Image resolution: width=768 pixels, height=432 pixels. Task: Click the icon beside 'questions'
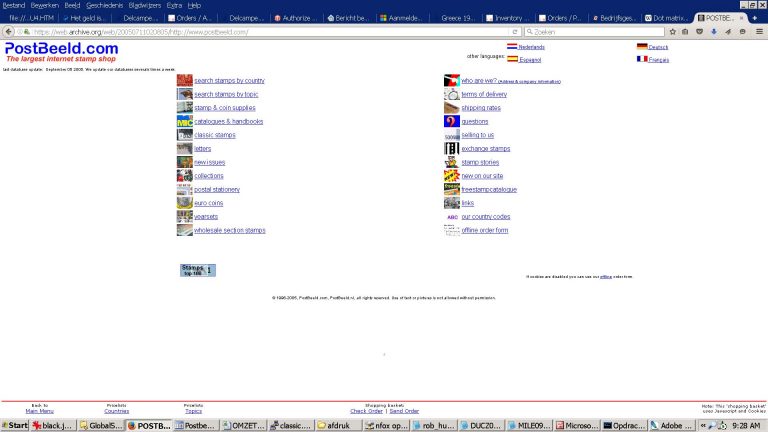[x=451, y=121]
